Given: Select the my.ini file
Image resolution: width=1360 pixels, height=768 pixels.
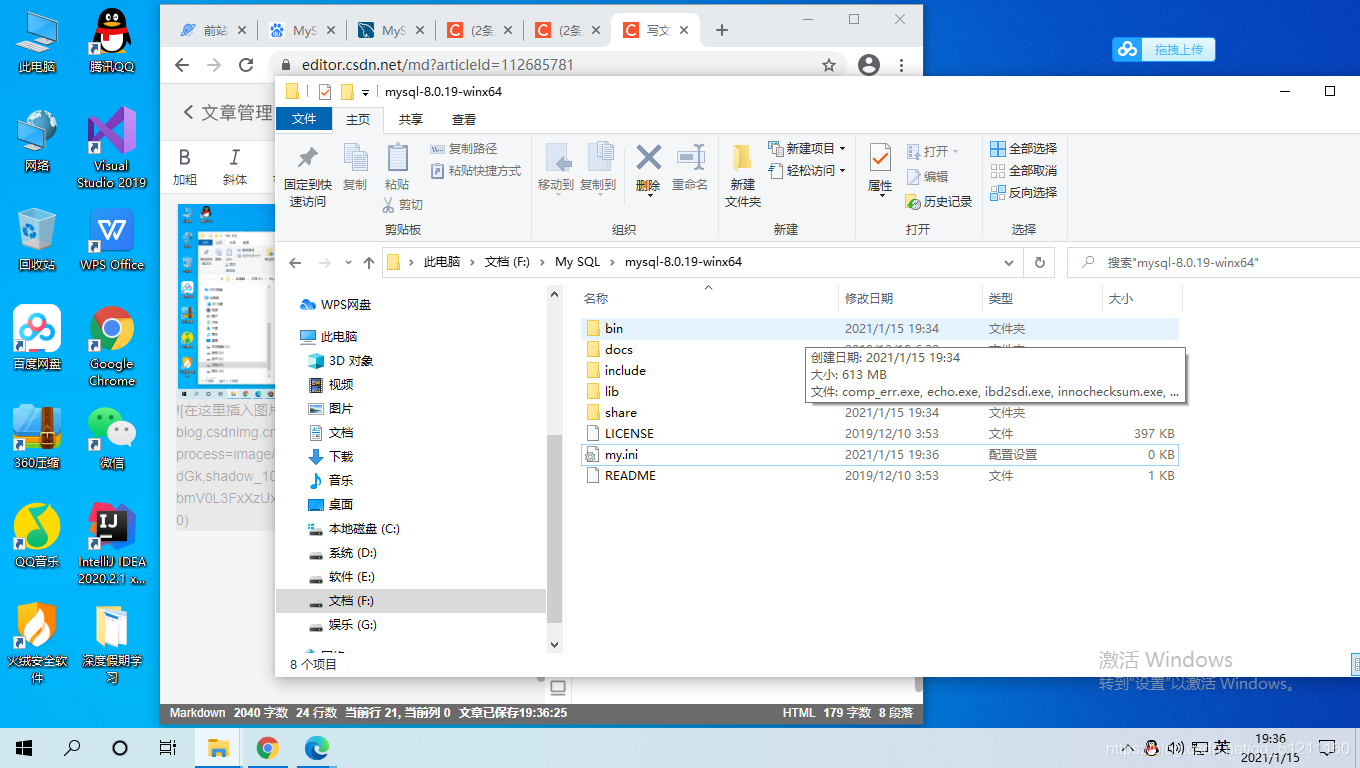Looking at the screenshot, I should pos(621,454).
